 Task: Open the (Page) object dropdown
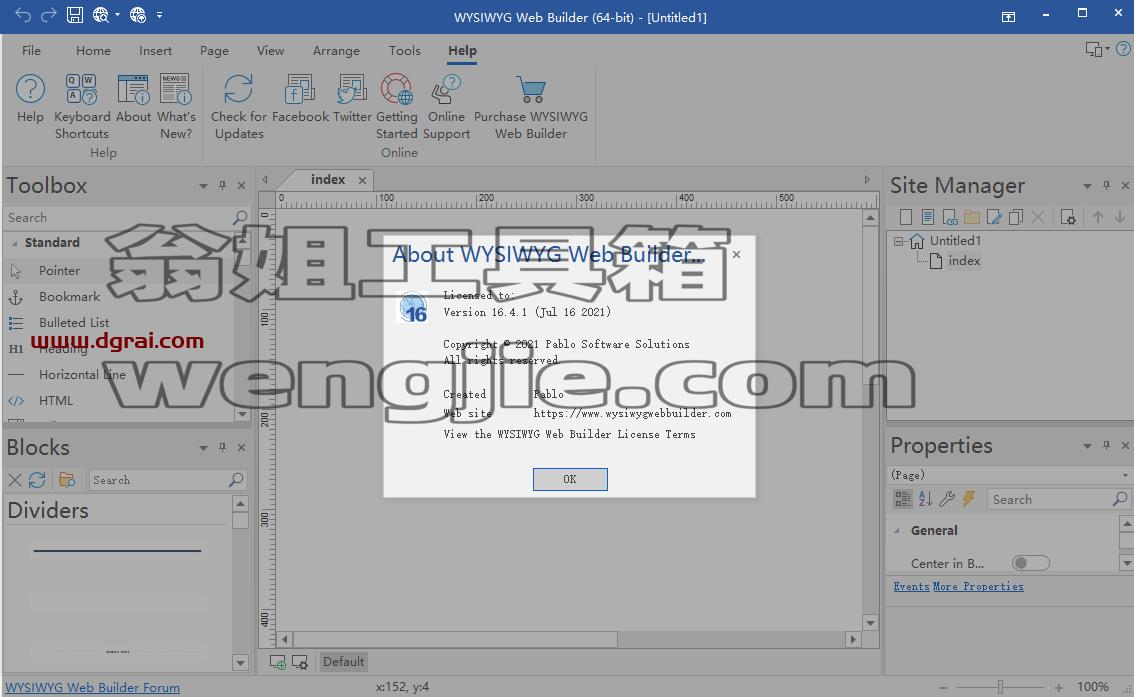pyautogui.click(x=1125, y=475)
